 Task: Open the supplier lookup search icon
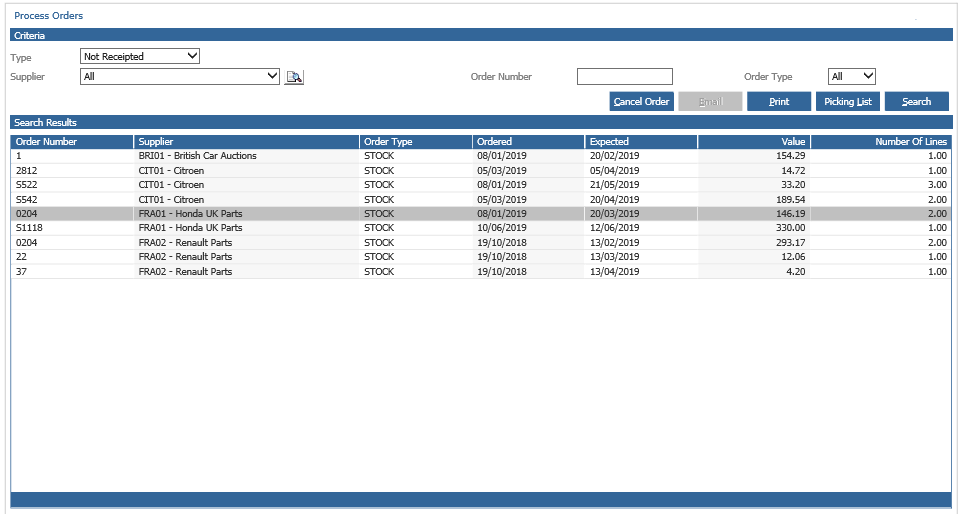[294, 77]
